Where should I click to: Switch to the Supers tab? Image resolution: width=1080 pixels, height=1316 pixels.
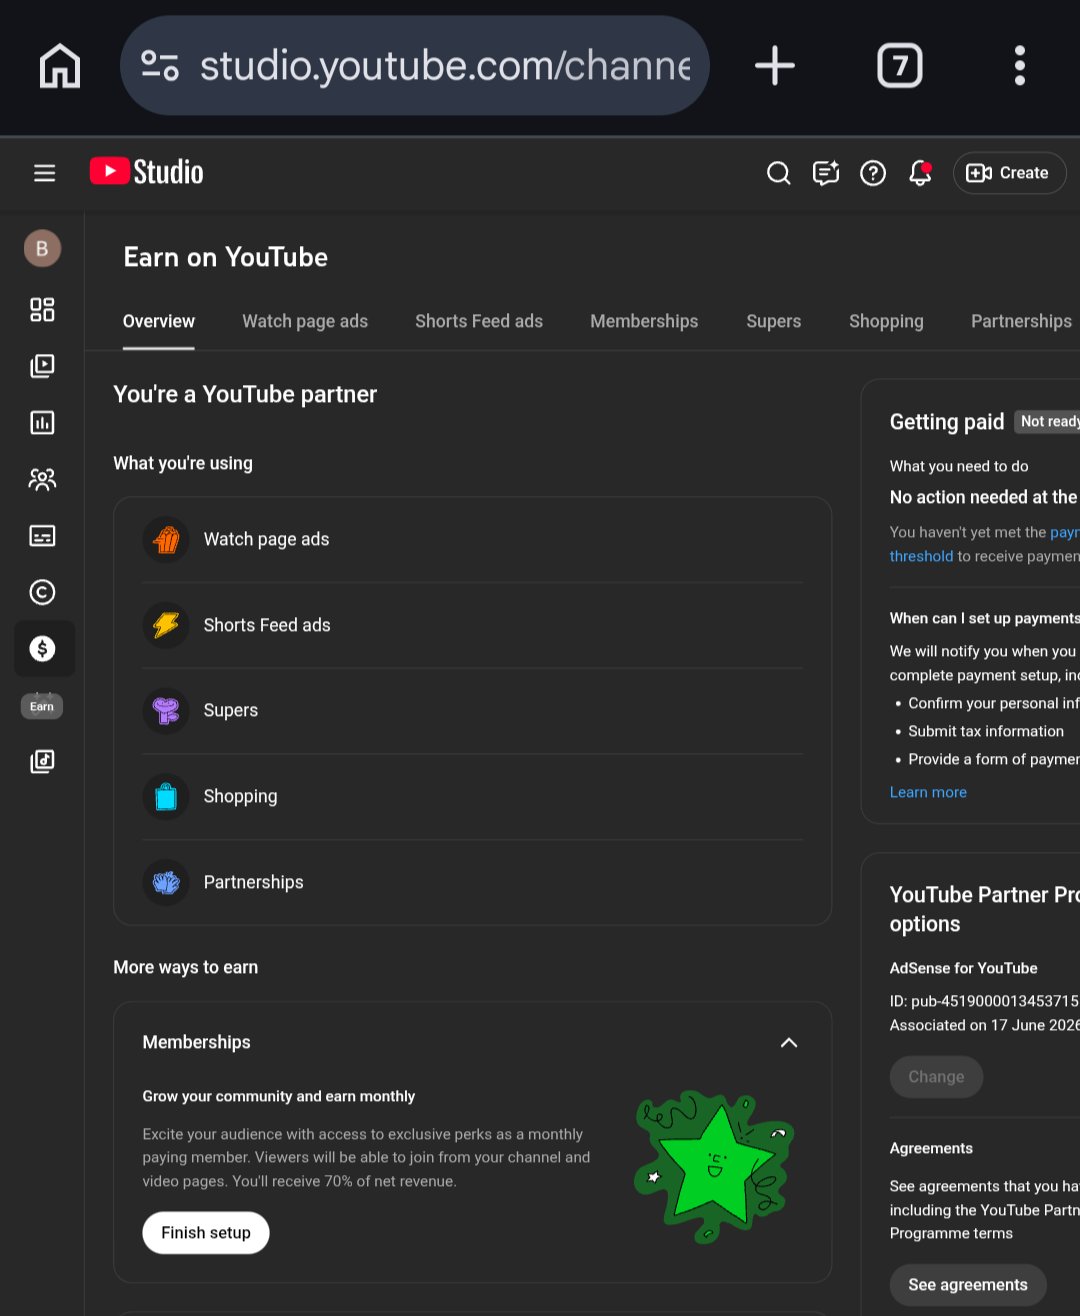click(x=774, y=321)
